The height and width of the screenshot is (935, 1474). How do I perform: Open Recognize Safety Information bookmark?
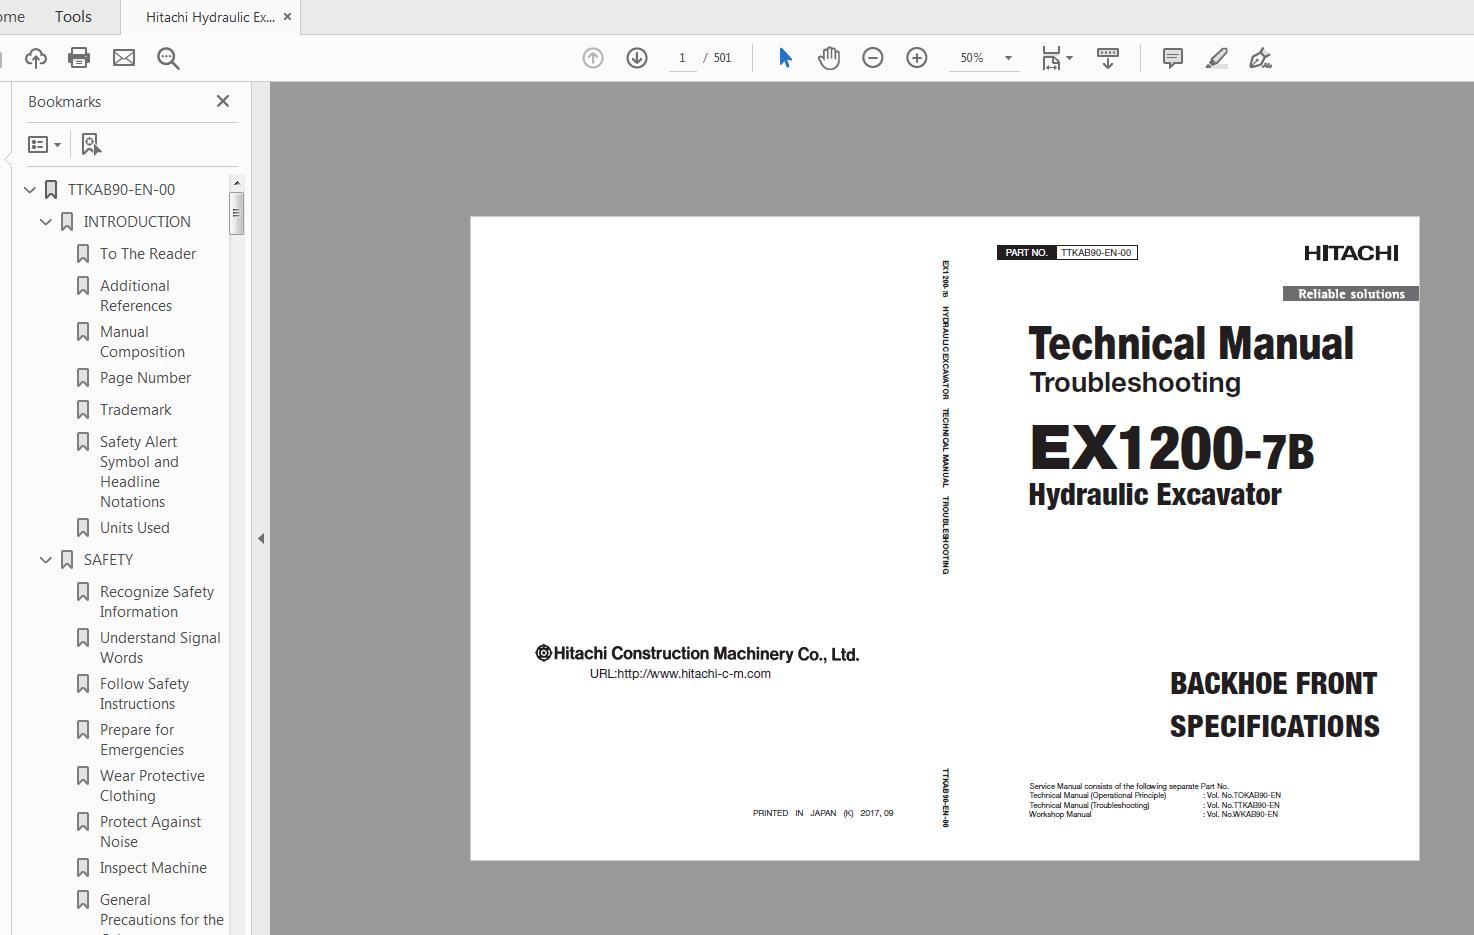[157, 601]
